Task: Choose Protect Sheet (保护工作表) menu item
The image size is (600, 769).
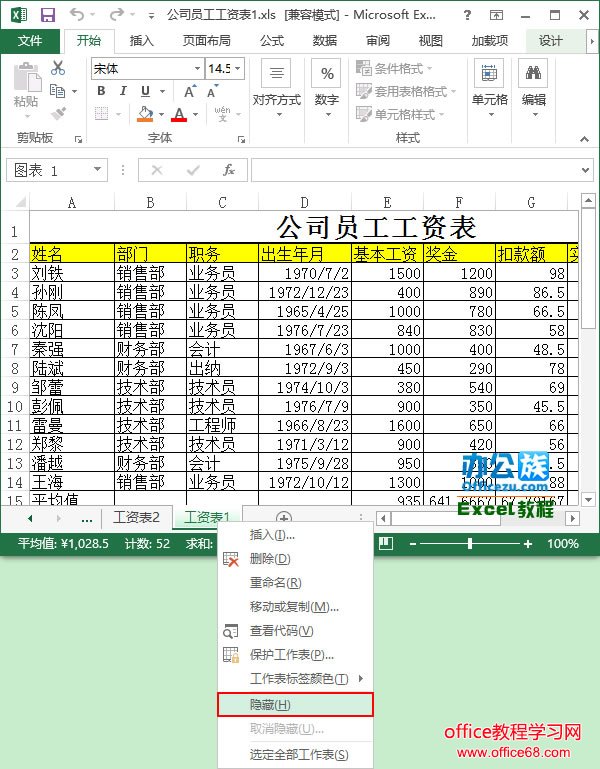Action: click(295, 655)
